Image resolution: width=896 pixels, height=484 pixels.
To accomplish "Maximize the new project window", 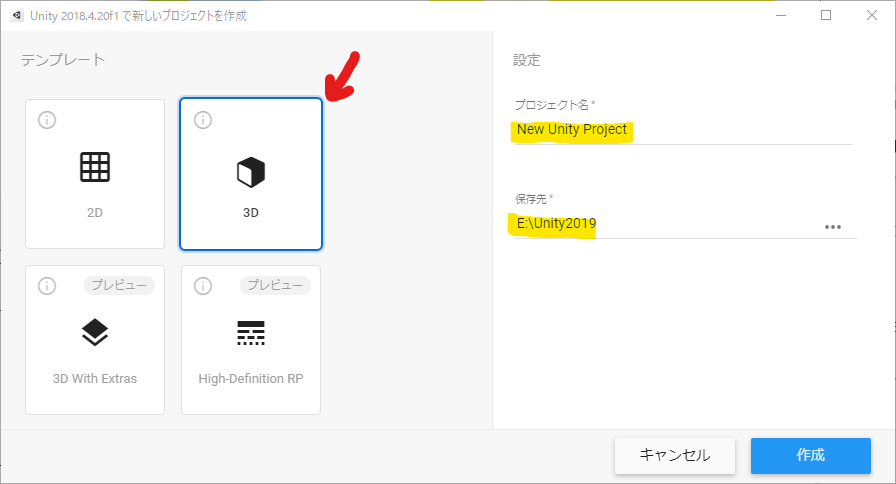I will [826, 15].
